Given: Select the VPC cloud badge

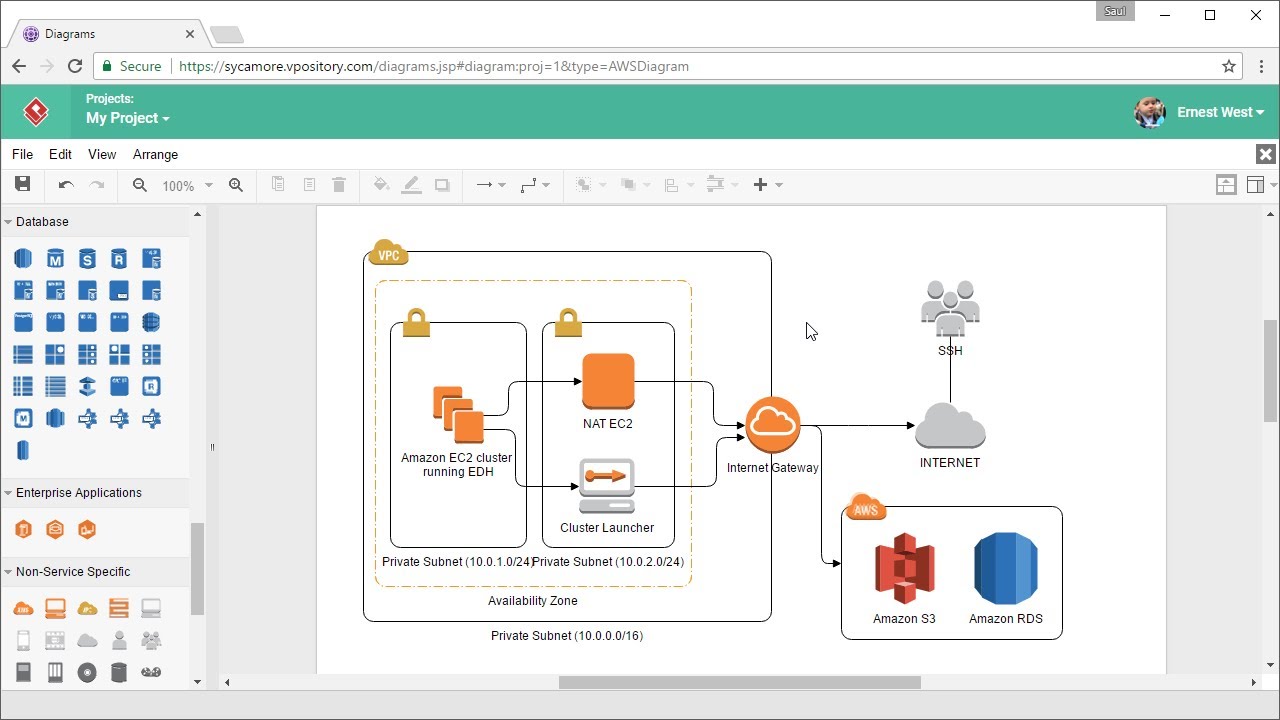Looking at the screenshot, I should pos(388,253).
